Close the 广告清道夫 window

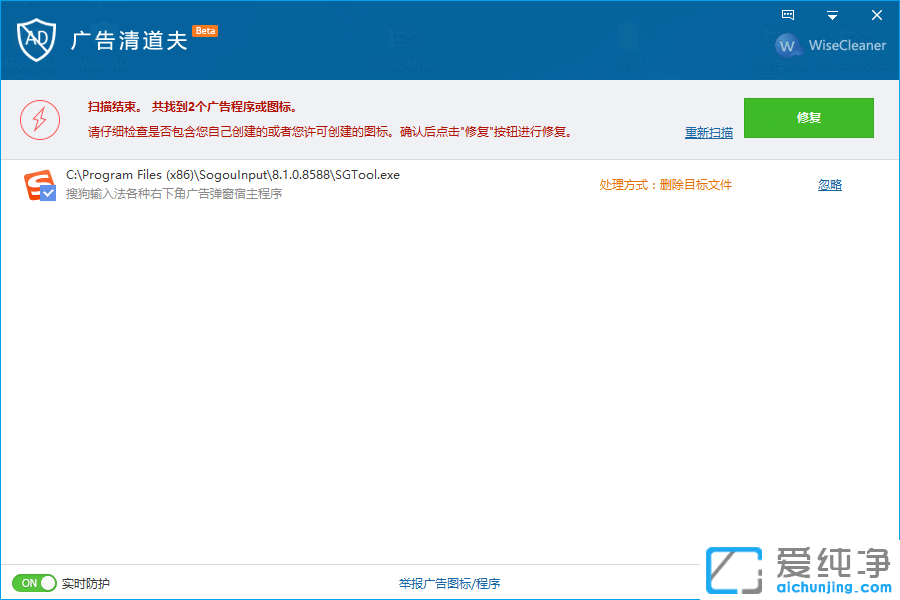876,16
